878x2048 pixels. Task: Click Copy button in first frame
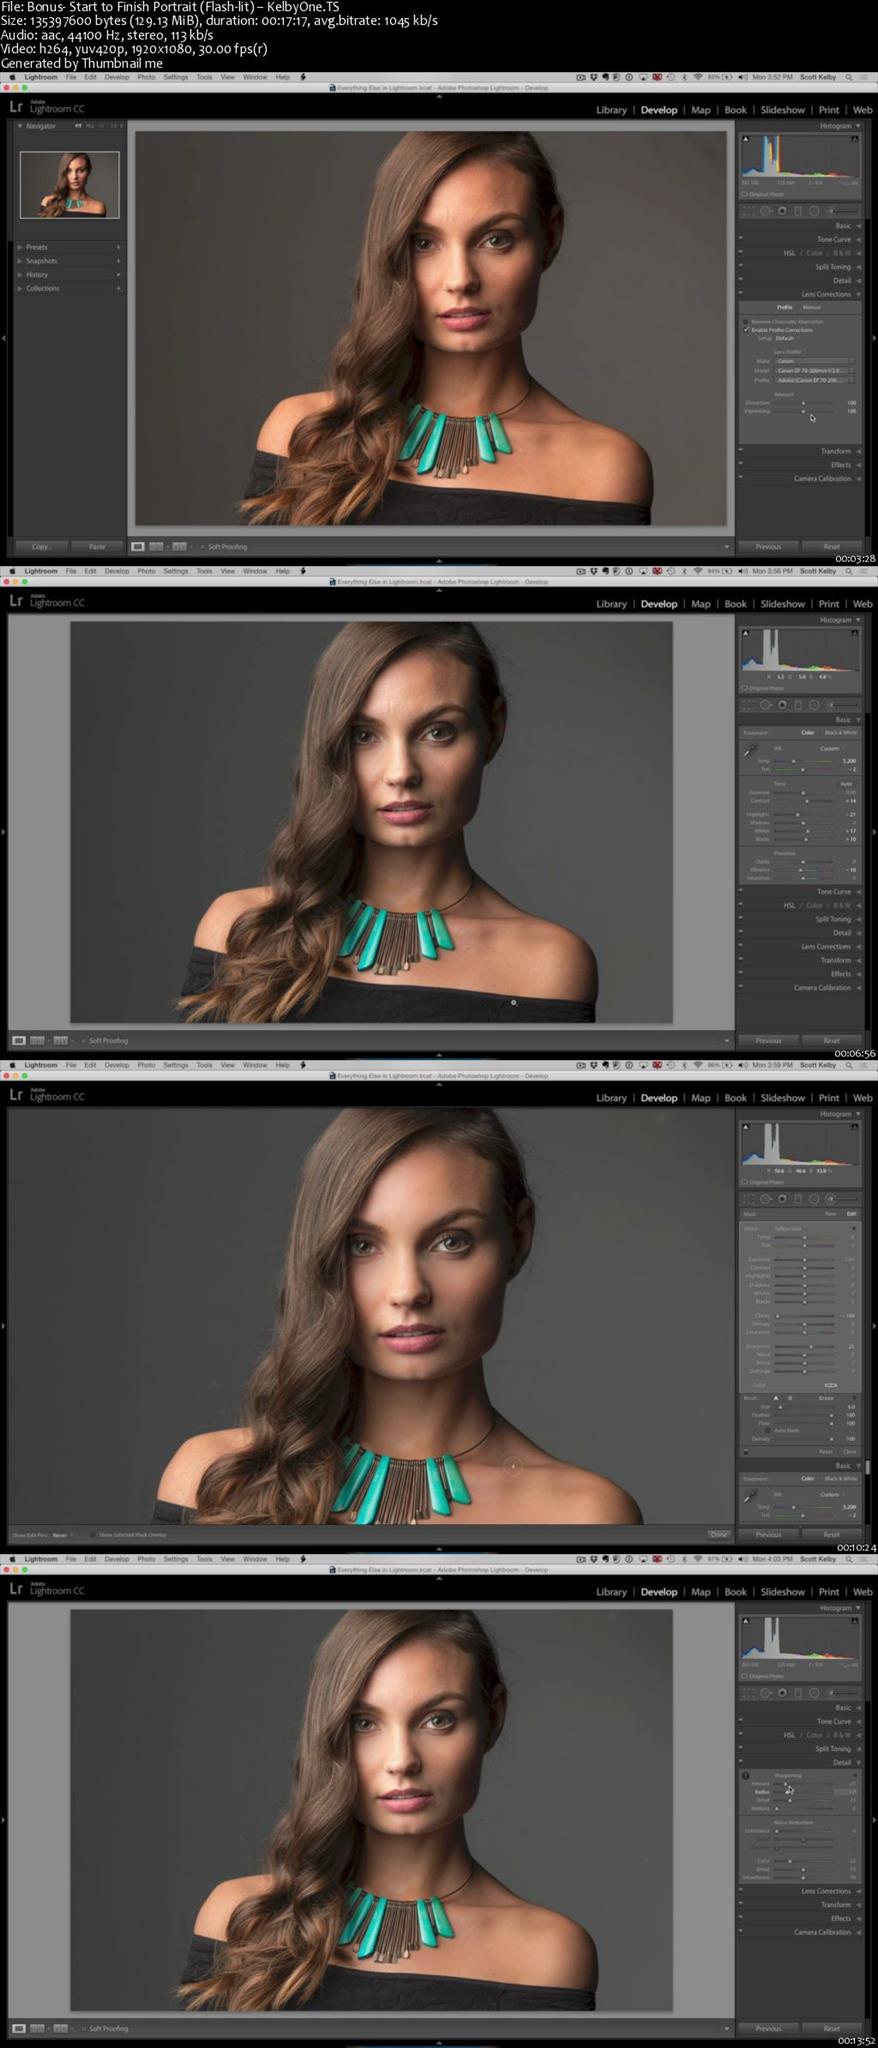(41, 547)
